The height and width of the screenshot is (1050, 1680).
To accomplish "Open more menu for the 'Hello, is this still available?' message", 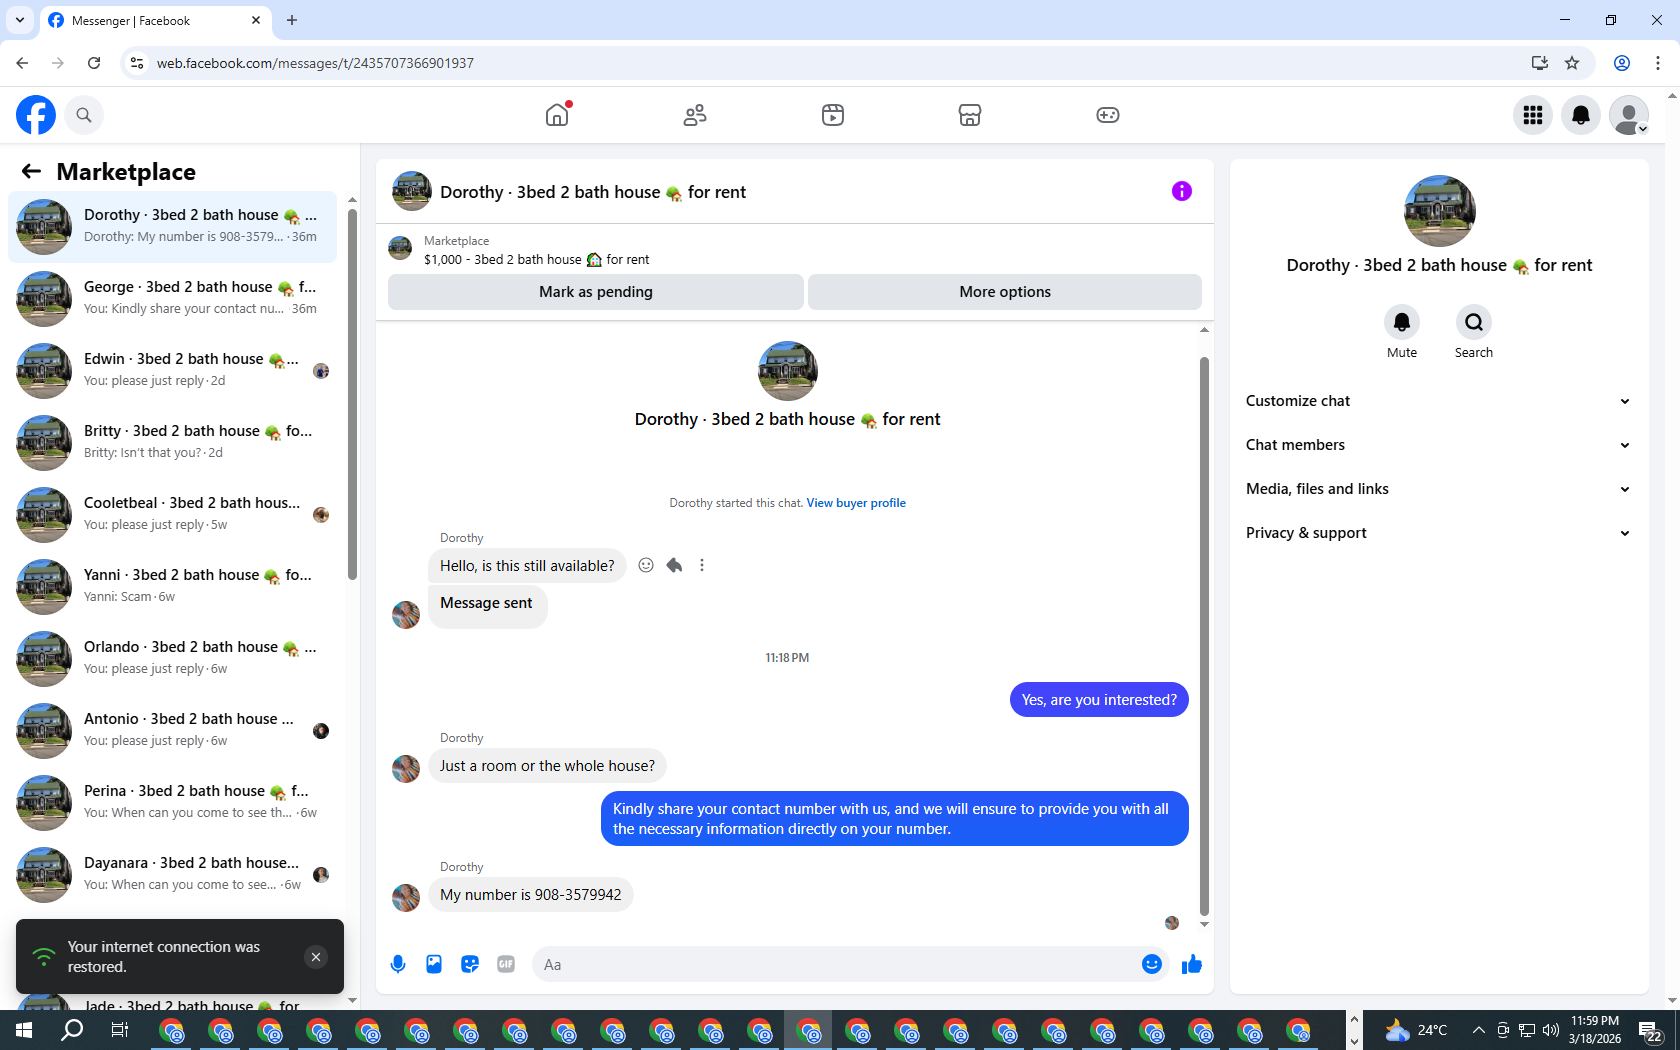I will click(x=702, y=565).
